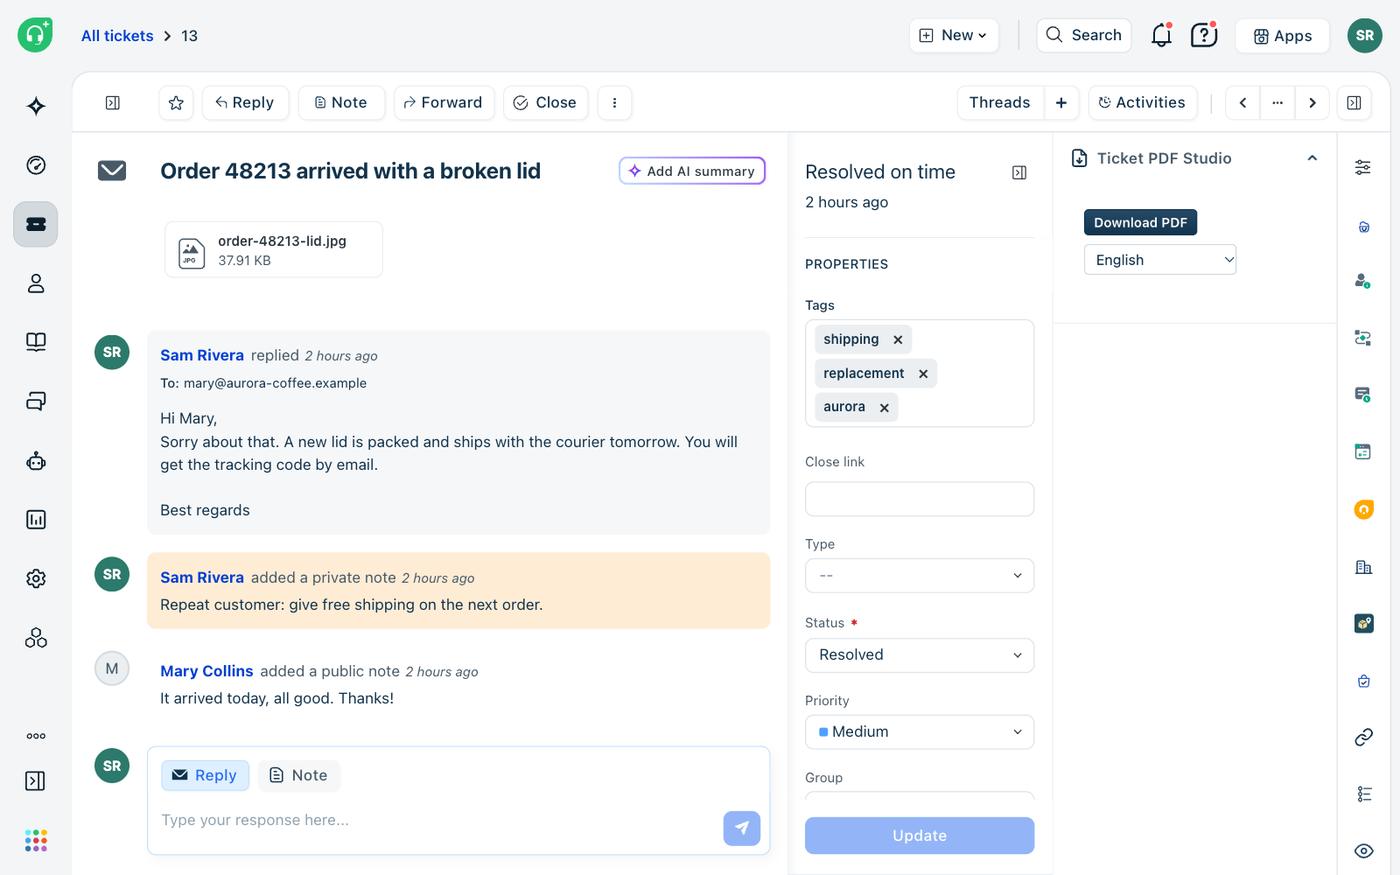This screenshot has width=1400, height=875.
Task: Open the order-48213-lid.jpg attachment
Action: pos(274,250)
